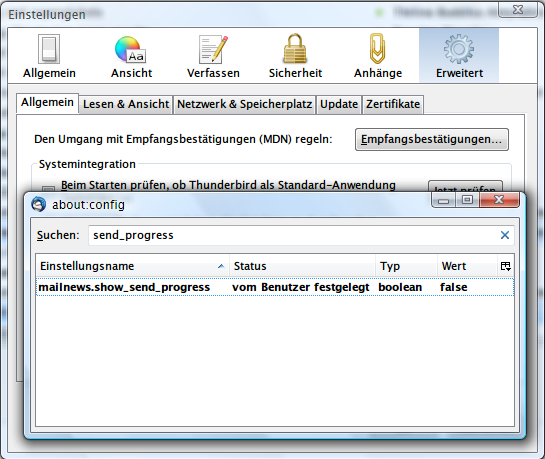Click the 'vom Benutzer festgelegt' status cell
Image resolution: width=545 pixels, height=459 pixels.
[301, 287]
